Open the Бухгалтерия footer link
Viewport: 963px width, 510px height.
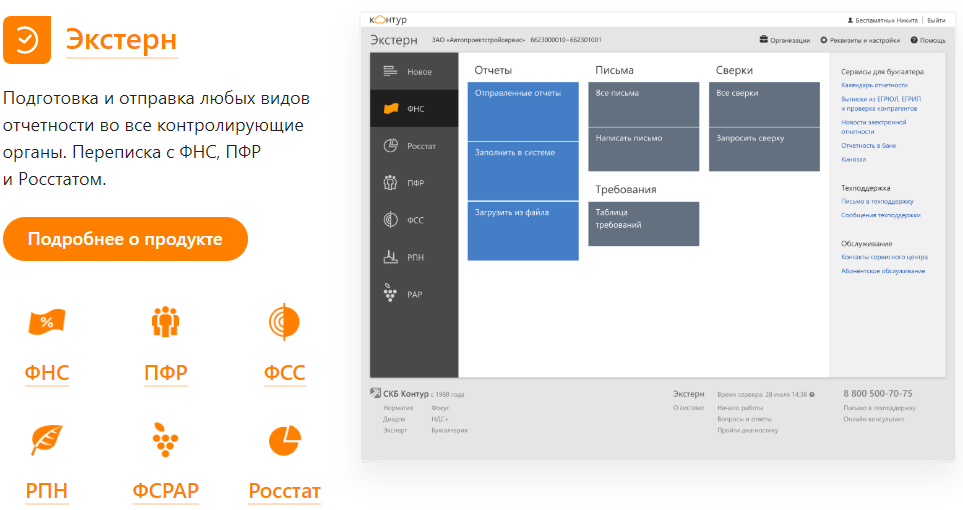pyautogui.click(x=449, y=431)
